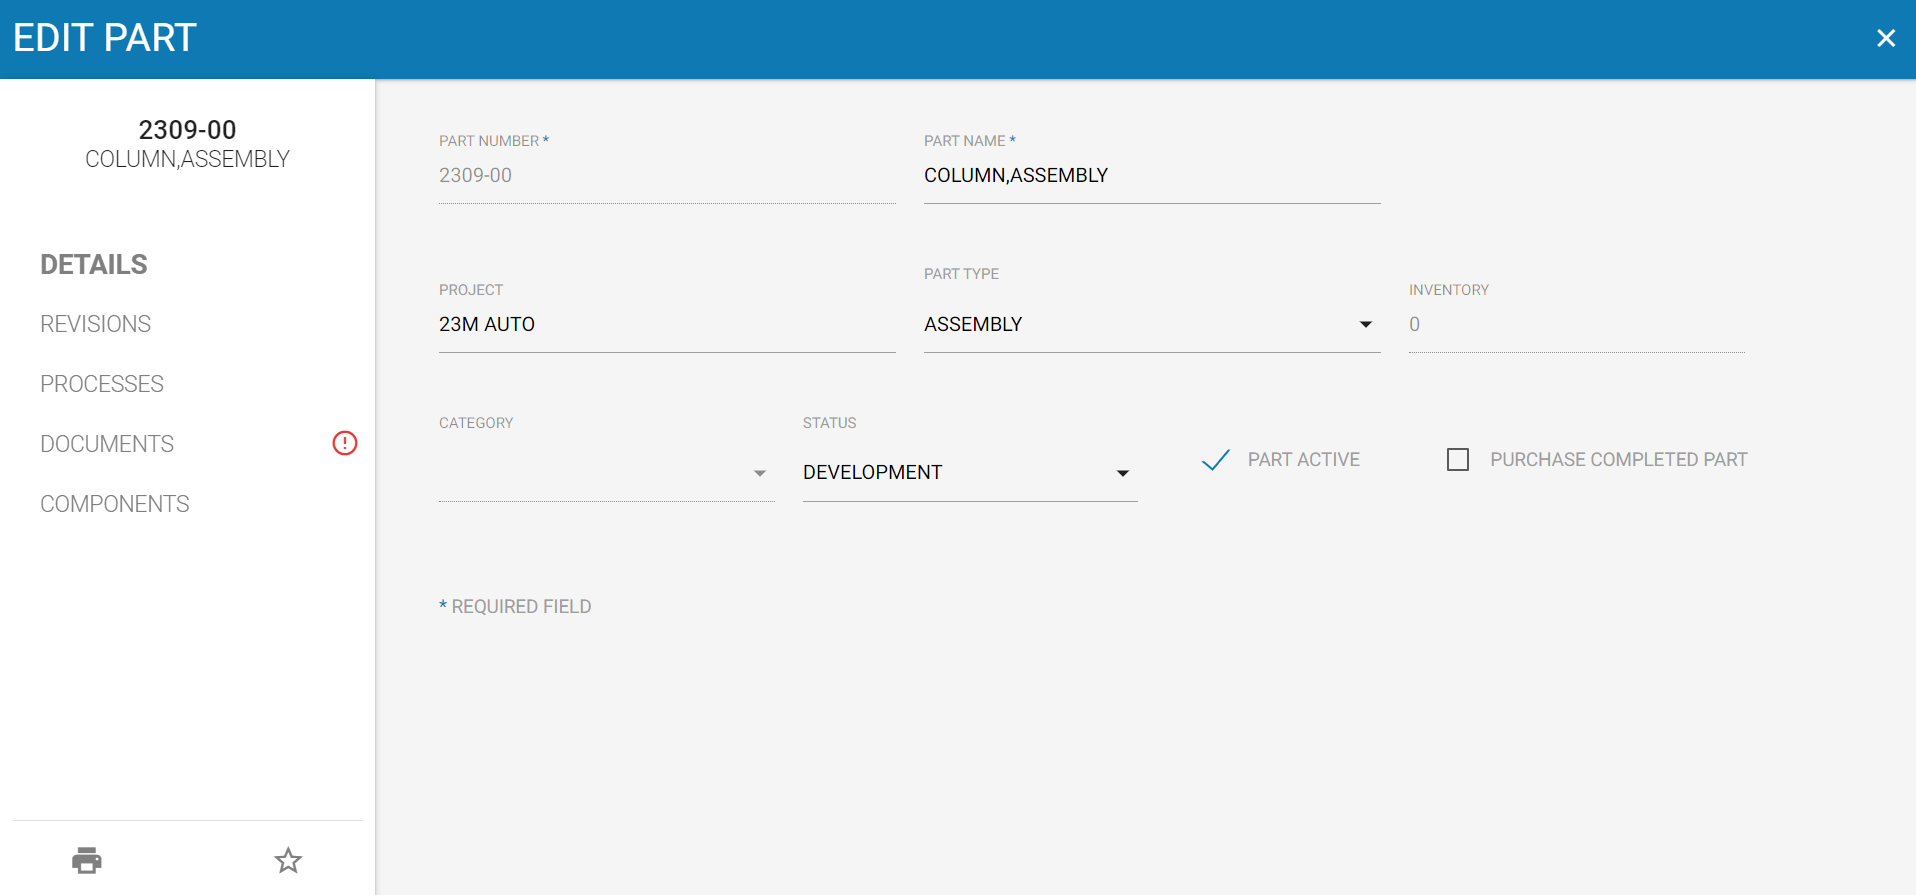
Task: Select the Details section
Action: [94, 264]
